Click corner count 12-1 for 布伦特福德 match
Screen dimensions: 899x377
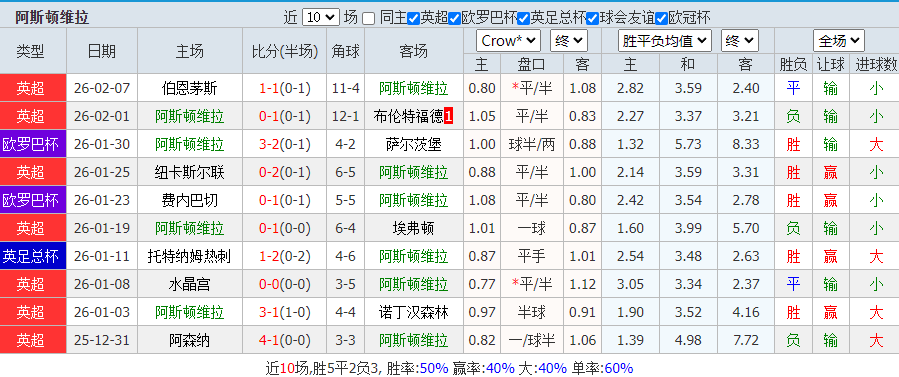coord(345,117)
